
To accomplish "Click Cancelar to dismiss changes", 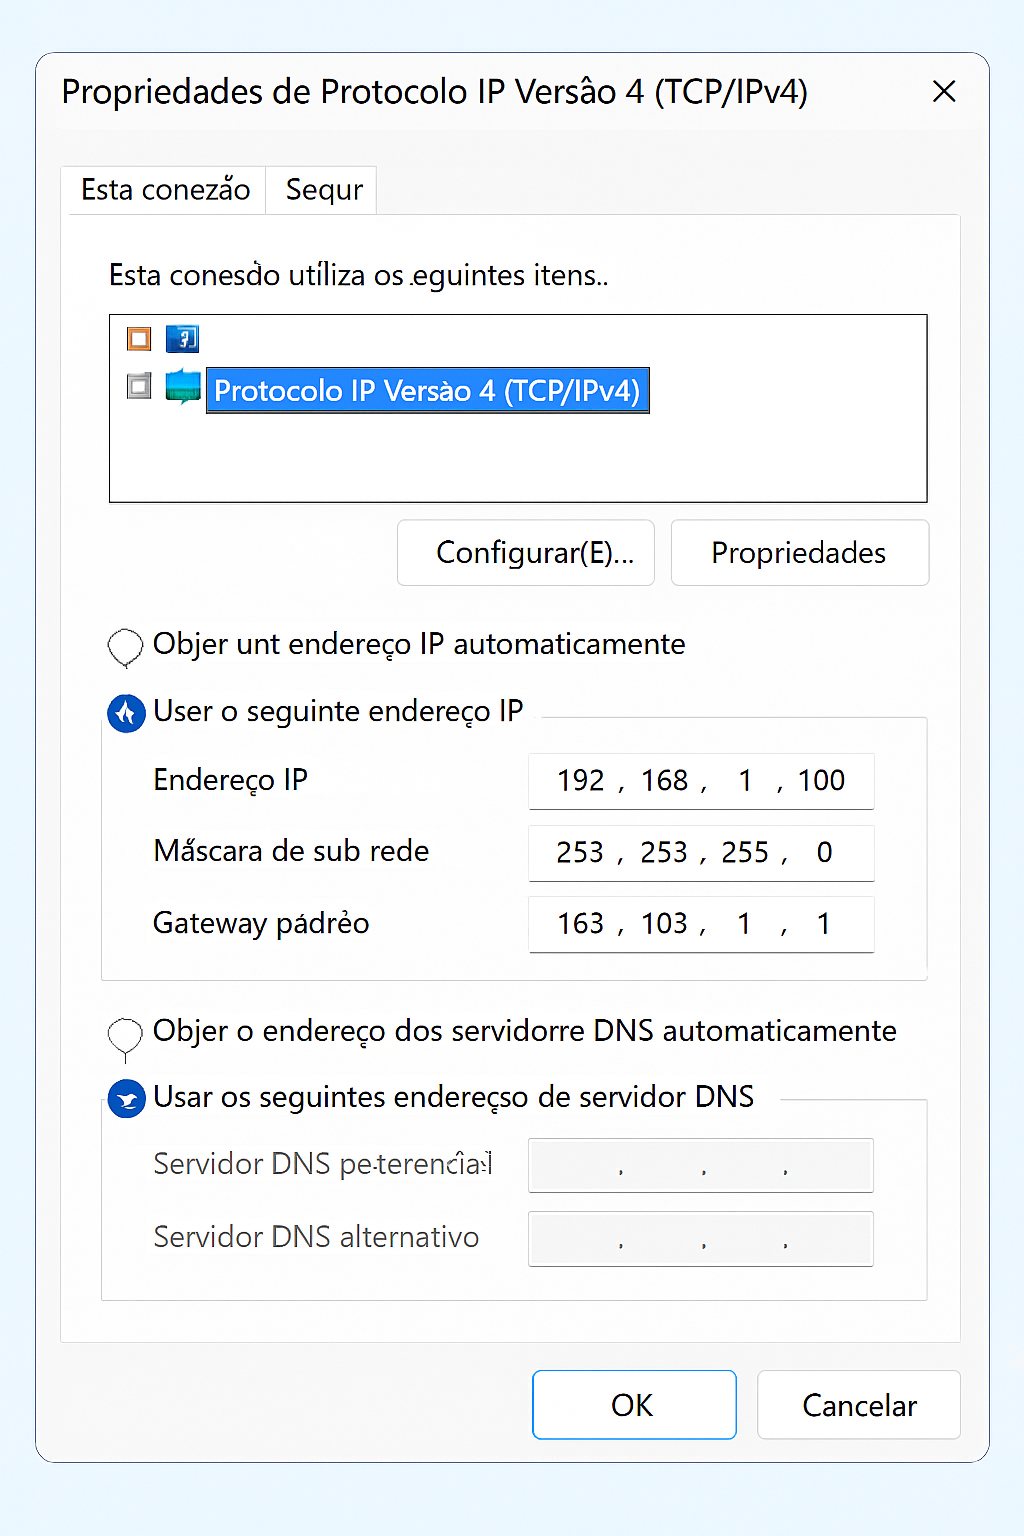I will tap(858, 1404).
